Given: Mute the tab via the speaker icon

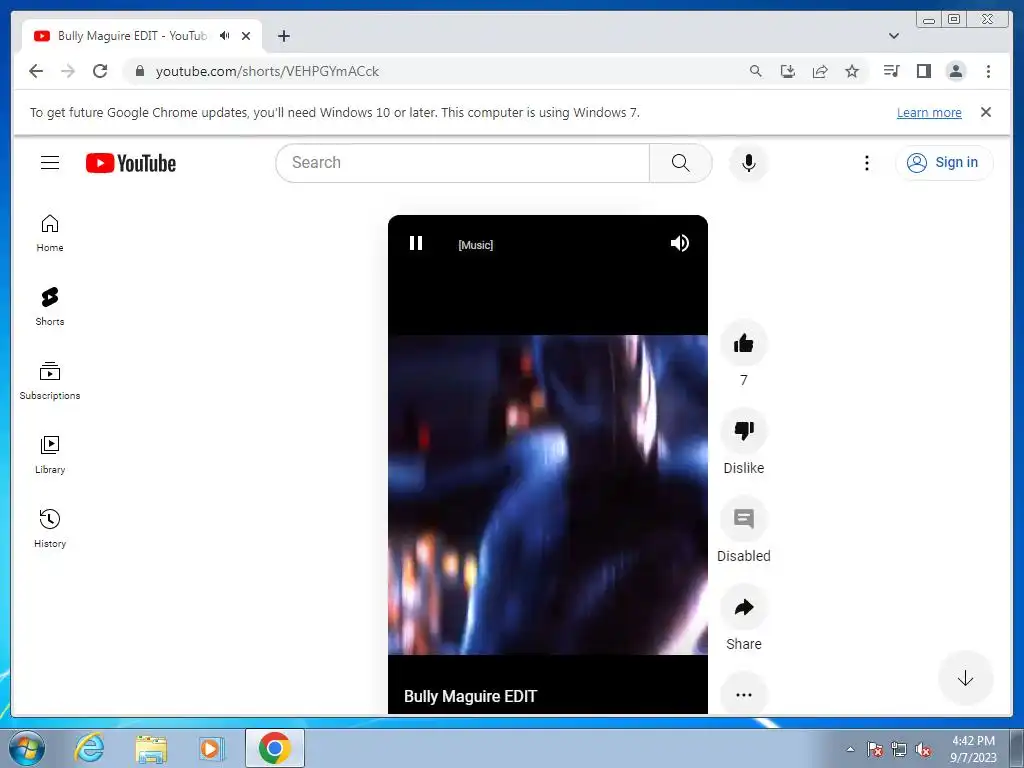Looking at the screenshot, I should (x=225, y=36).
